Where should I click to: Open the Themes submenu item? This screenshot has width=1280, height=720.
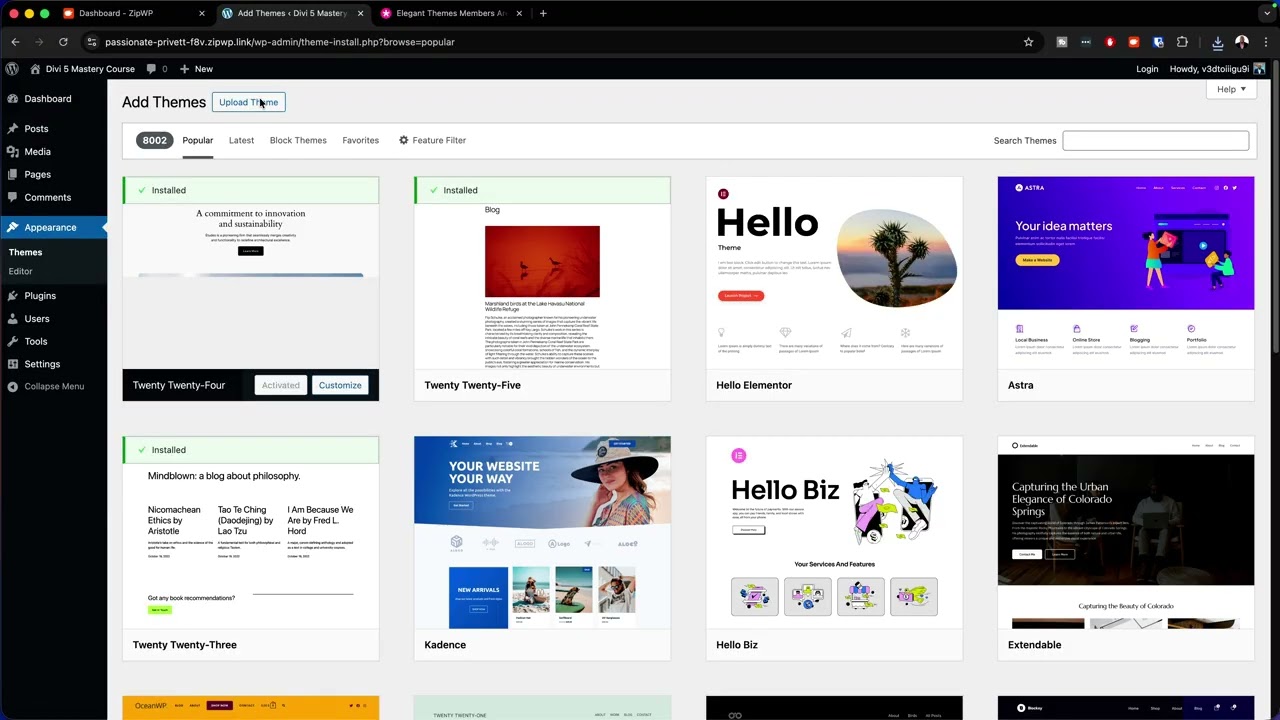tap(25, 253)
